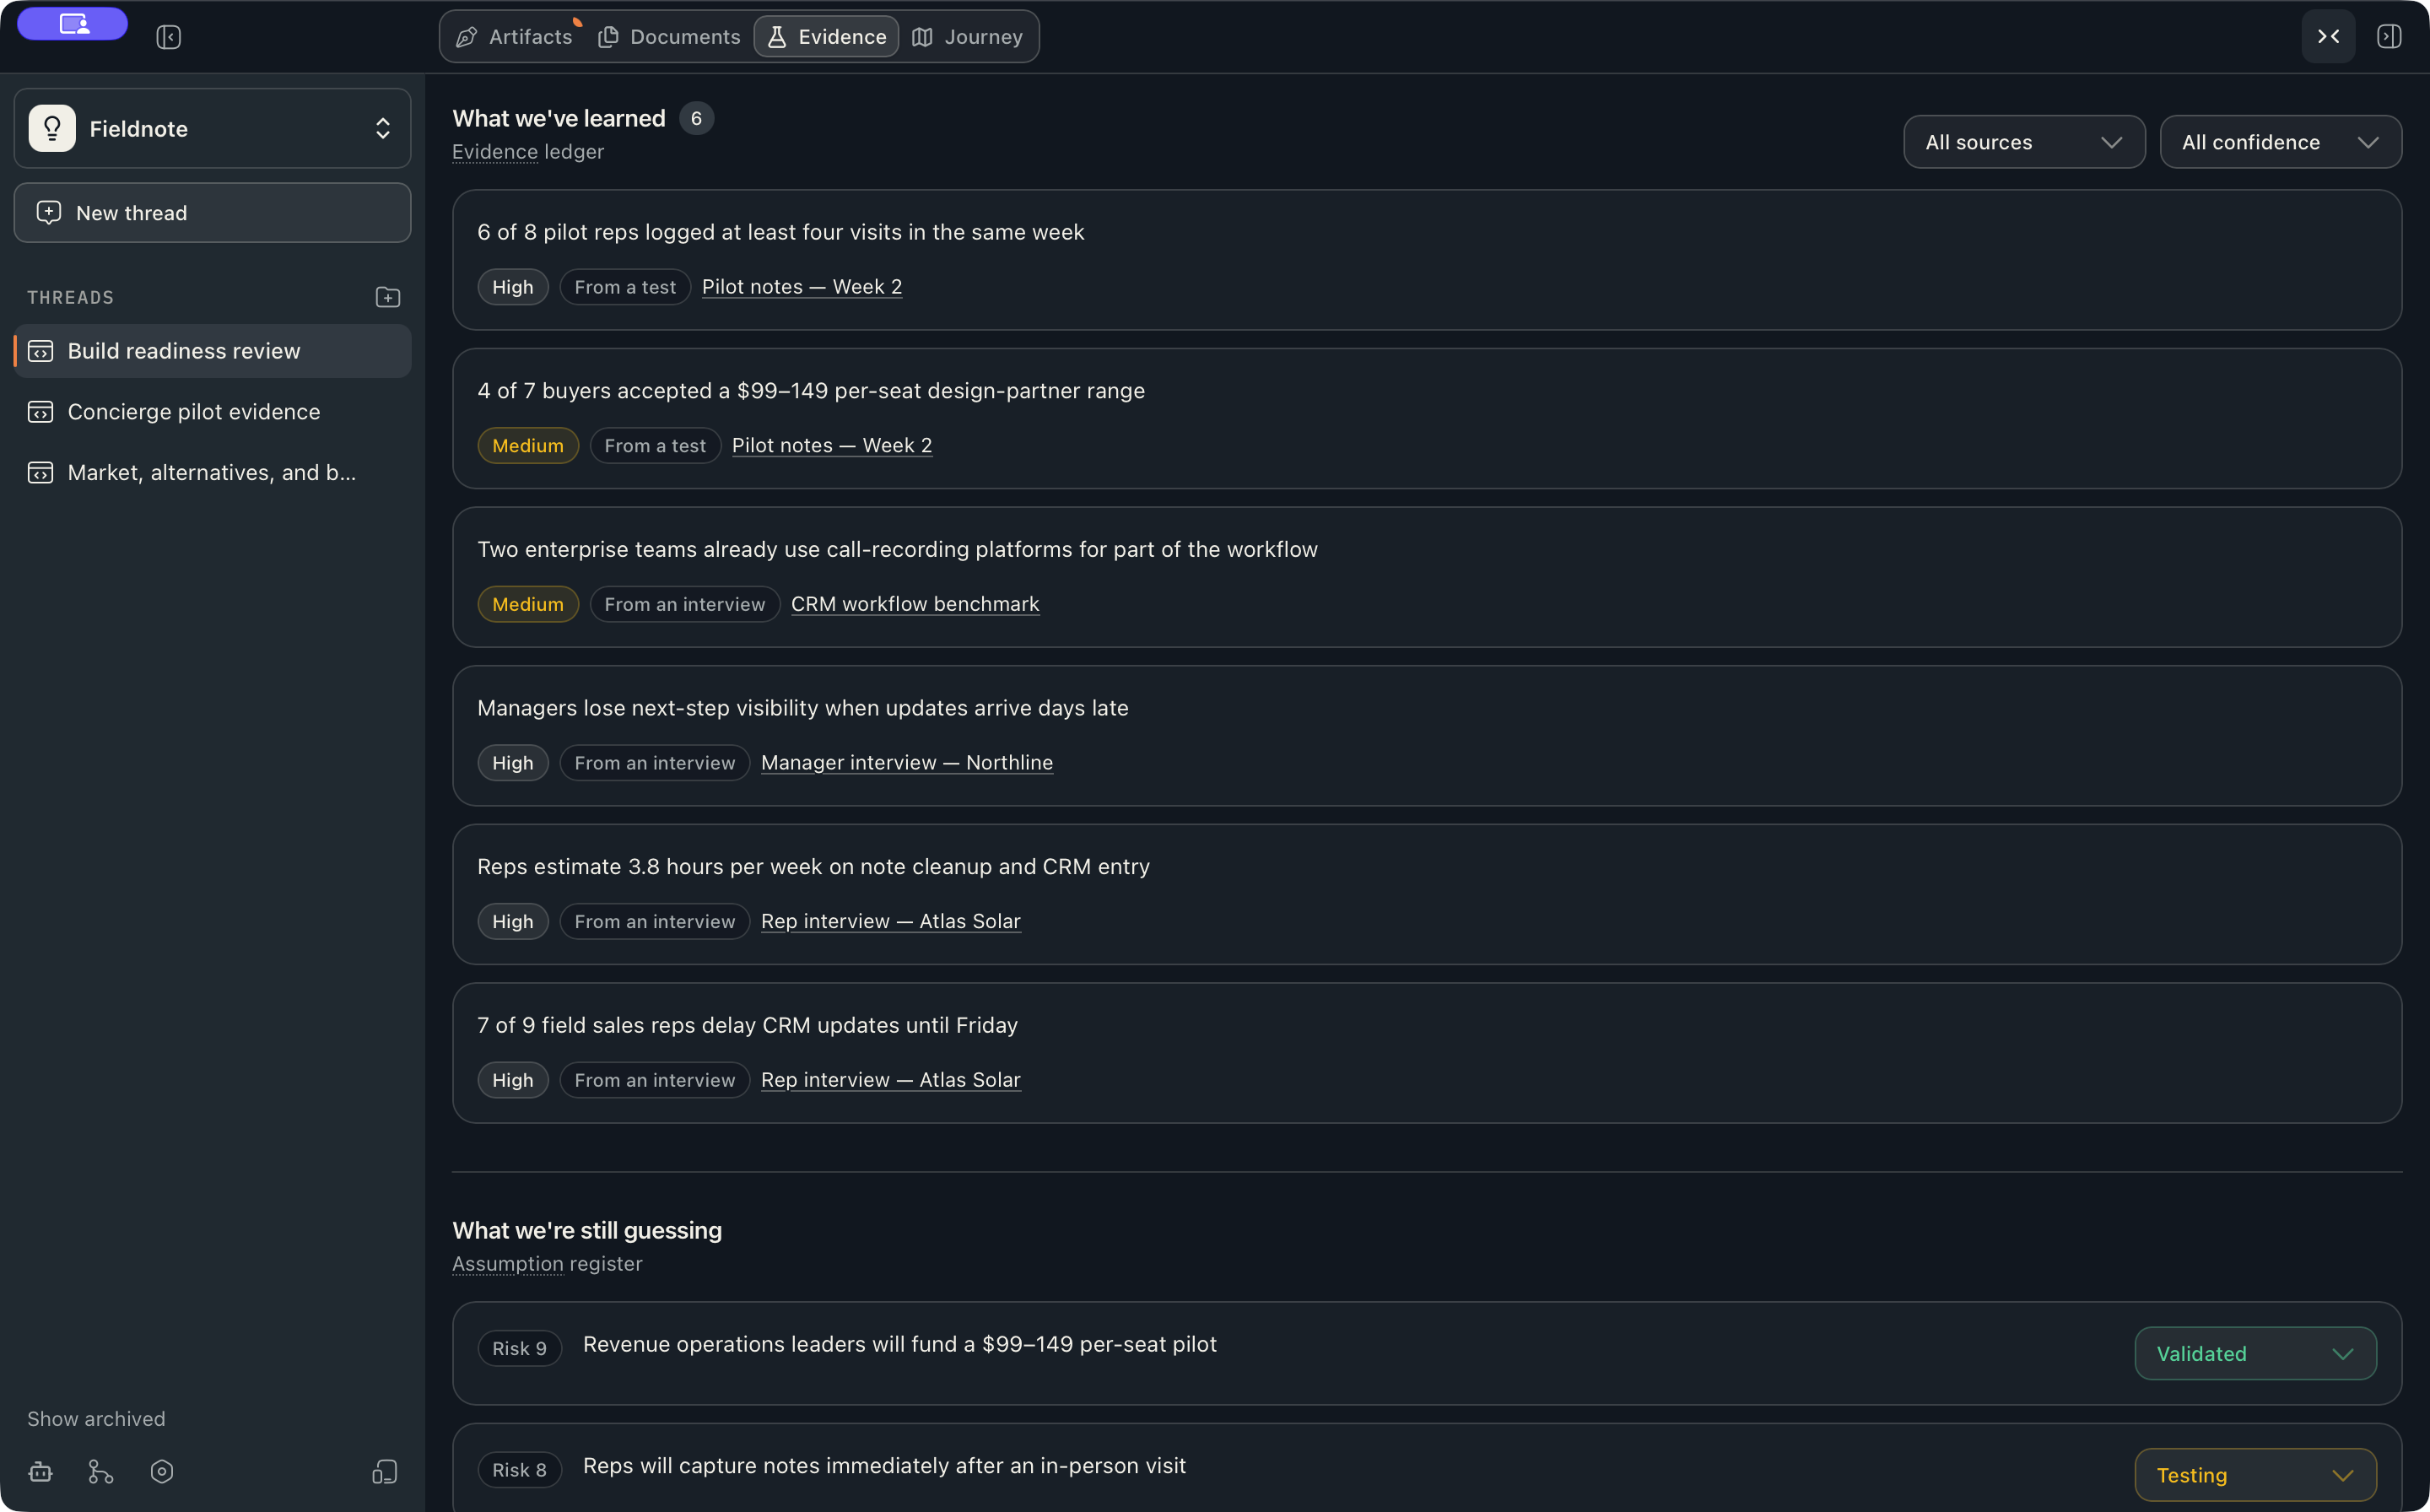The image size is (2430, 1512).
Task: Click the THREADS section label
Action: (70, 297)
